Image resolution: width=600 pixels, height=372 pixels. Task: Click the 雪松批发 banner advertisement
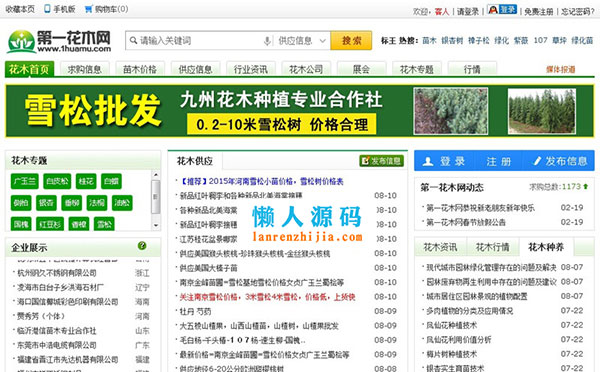click(x=300, y=111)
